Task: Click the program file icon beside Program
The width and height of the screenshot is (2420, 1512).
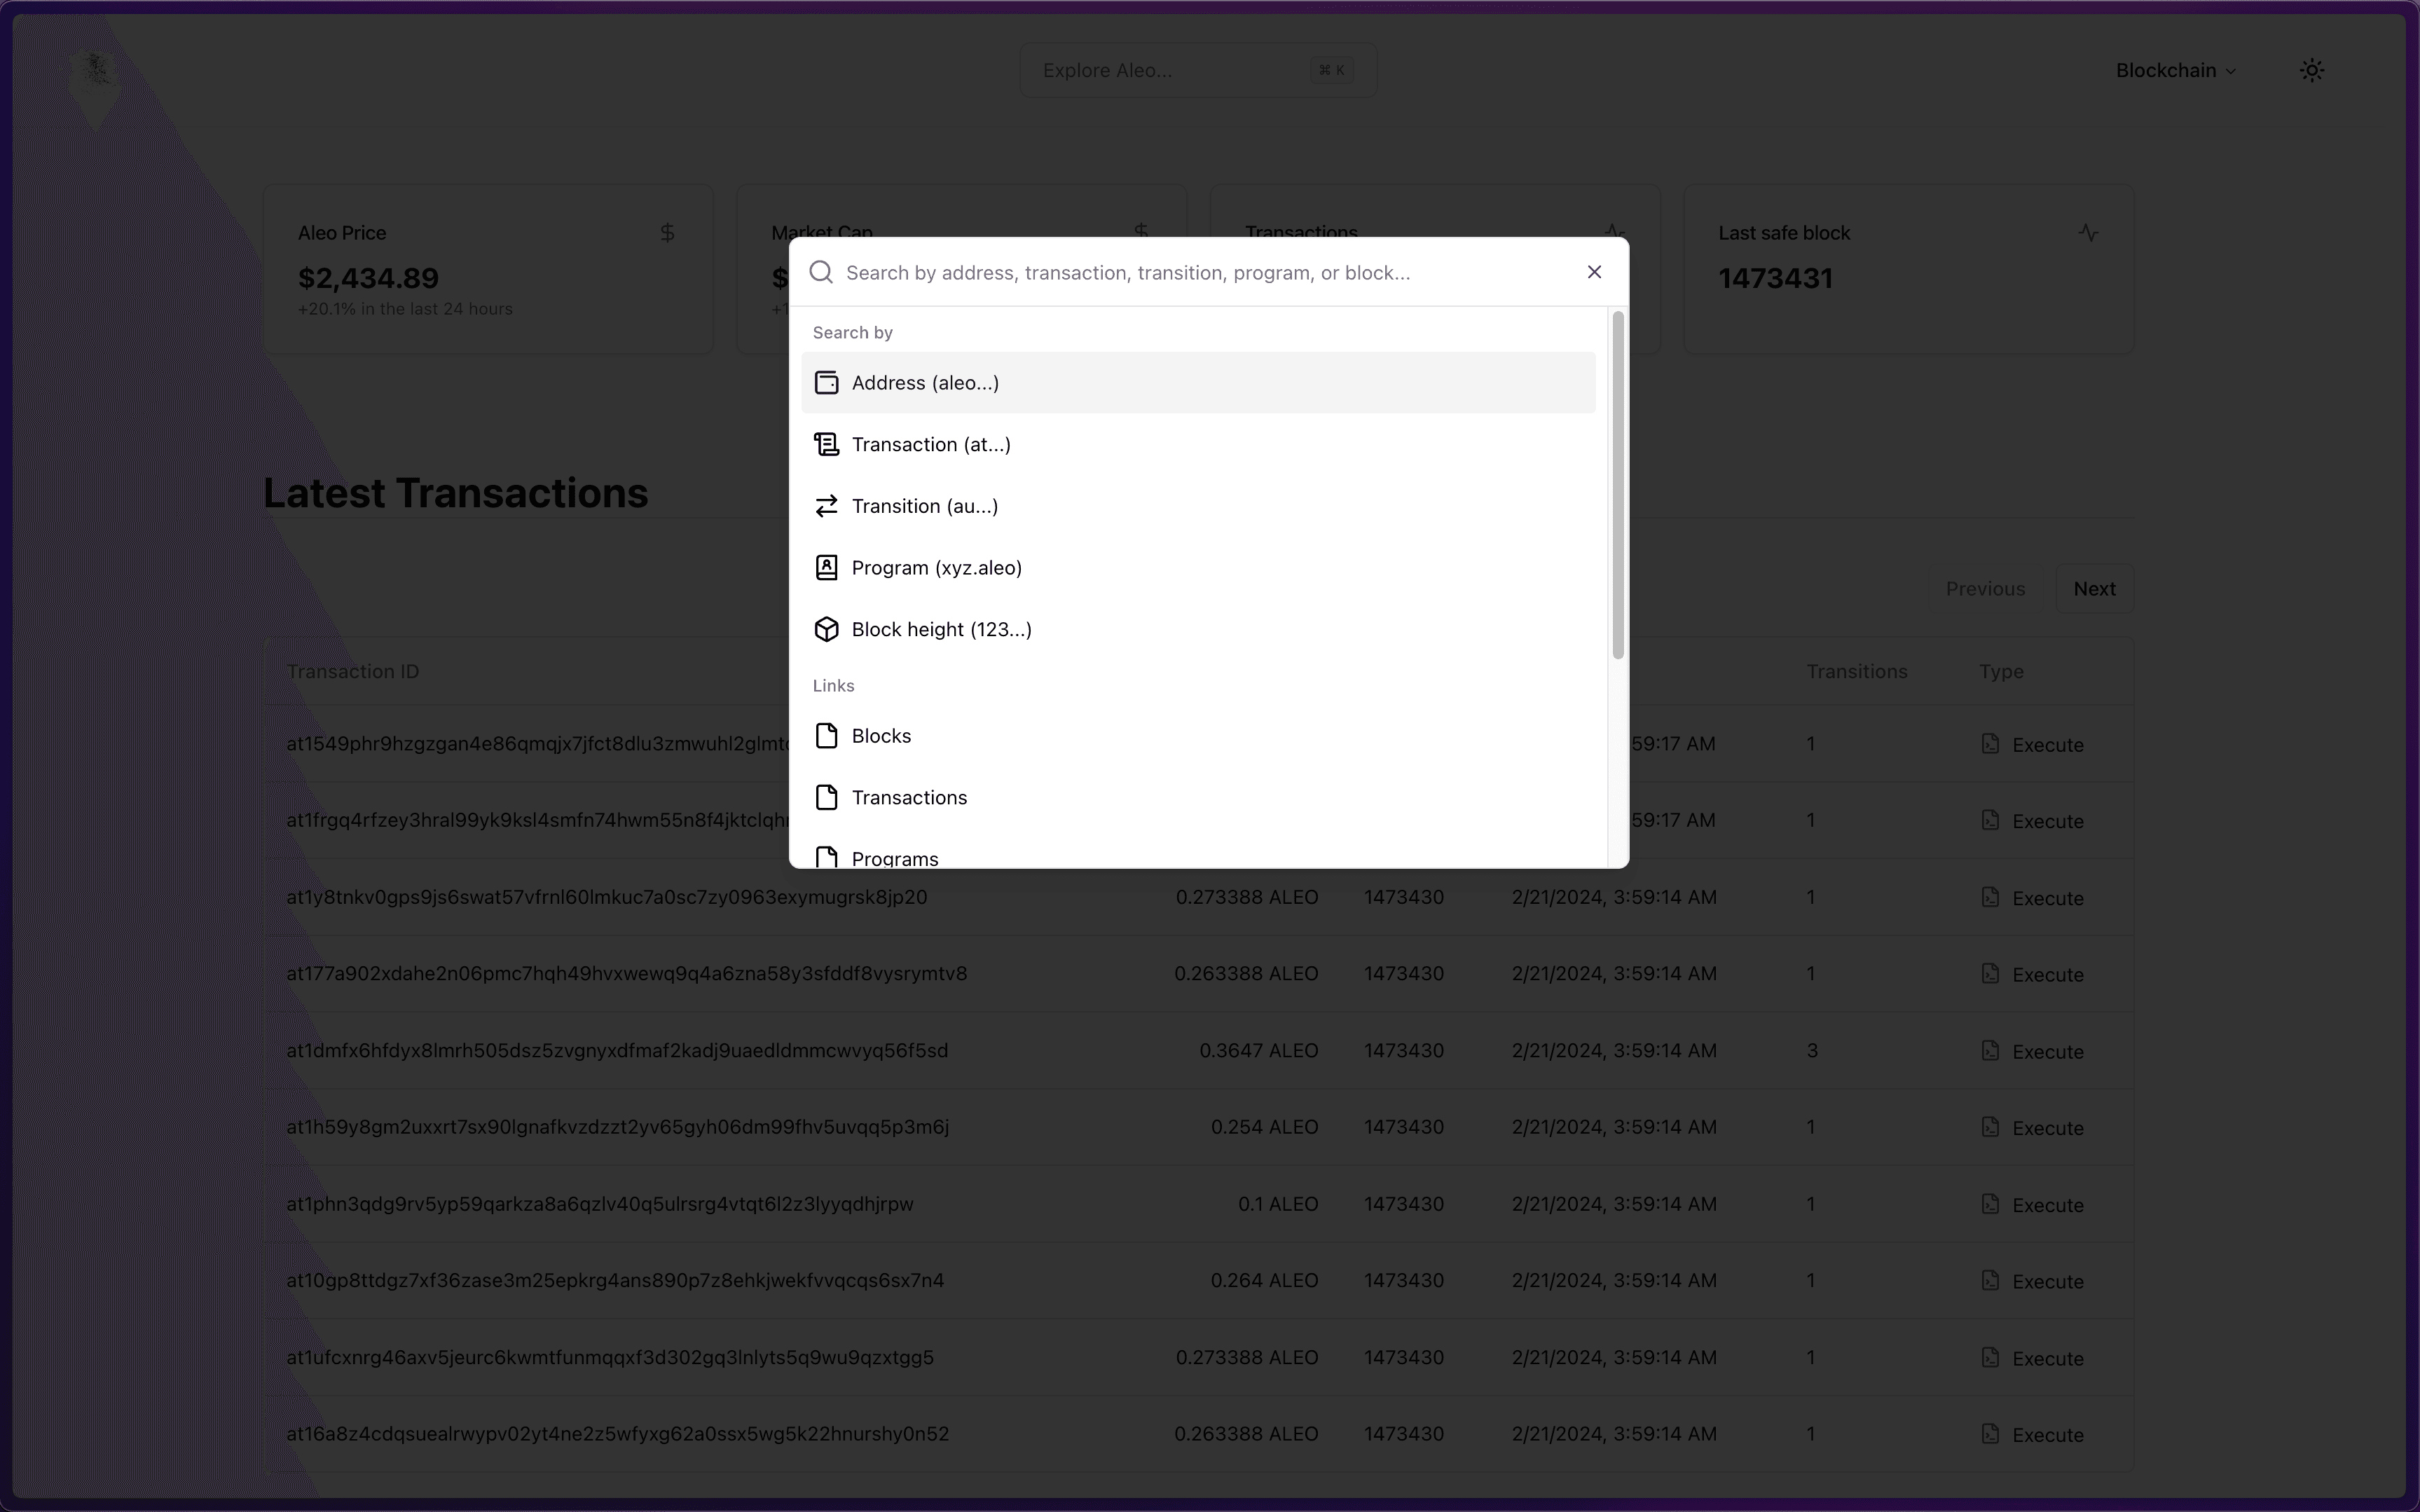Action: 826,568
